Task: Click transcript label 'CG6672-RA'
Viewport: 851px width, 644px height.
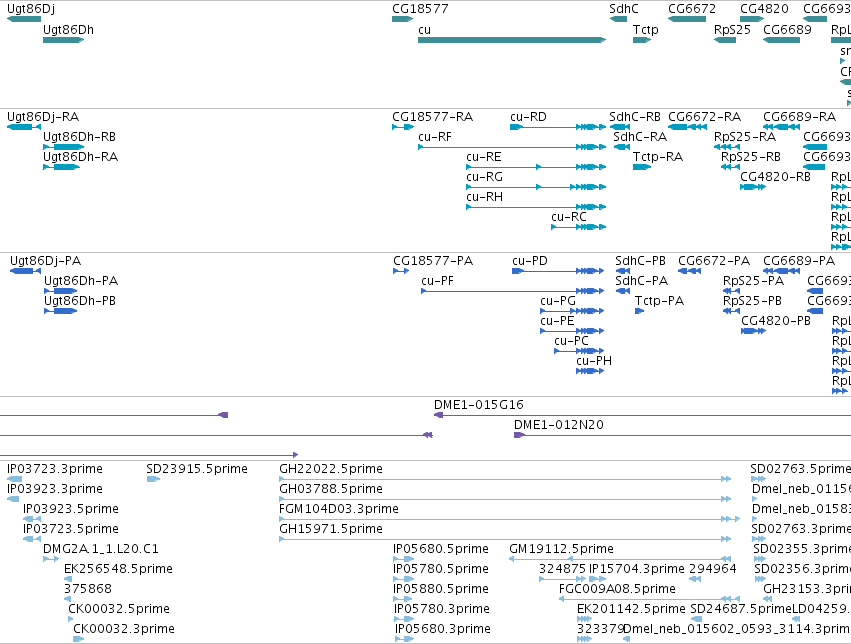Action: coord(704,117)
